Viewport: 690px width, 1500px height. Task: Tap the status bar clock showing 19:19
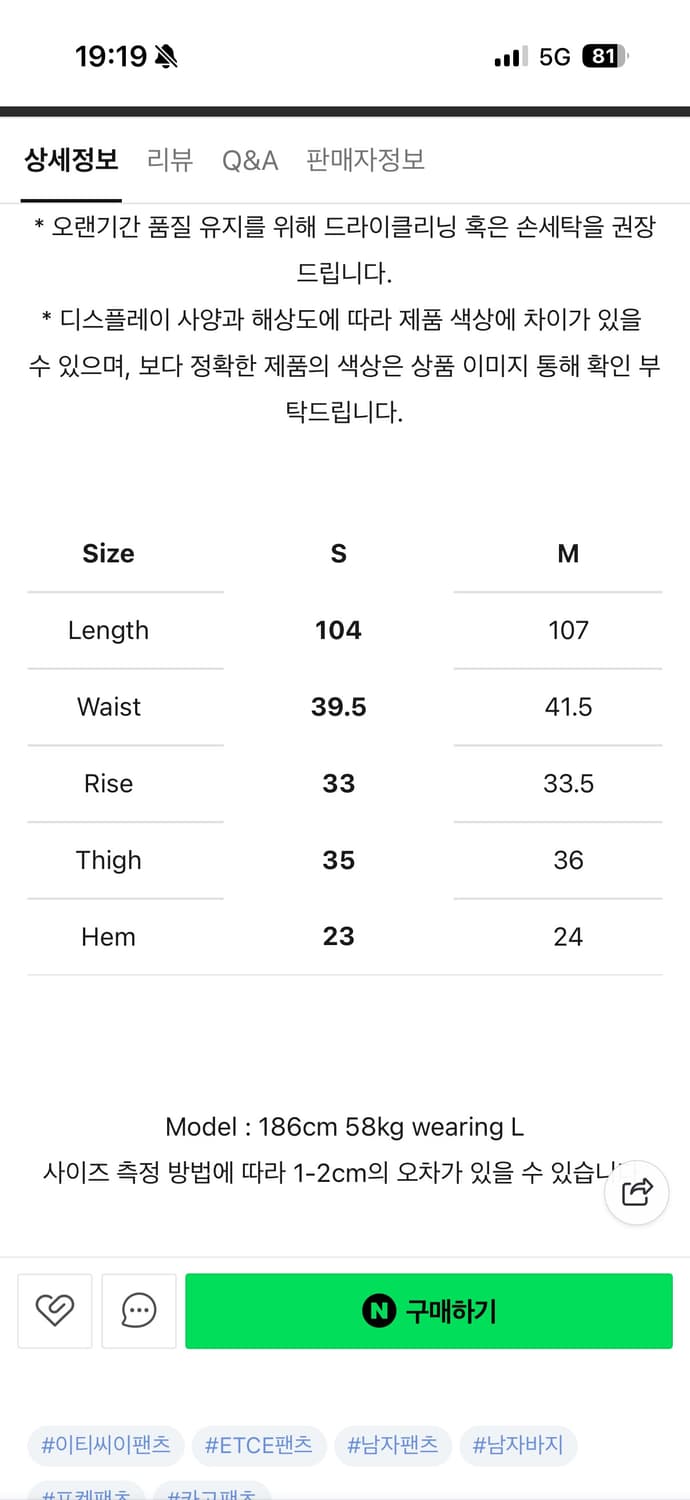coord(111,57)
